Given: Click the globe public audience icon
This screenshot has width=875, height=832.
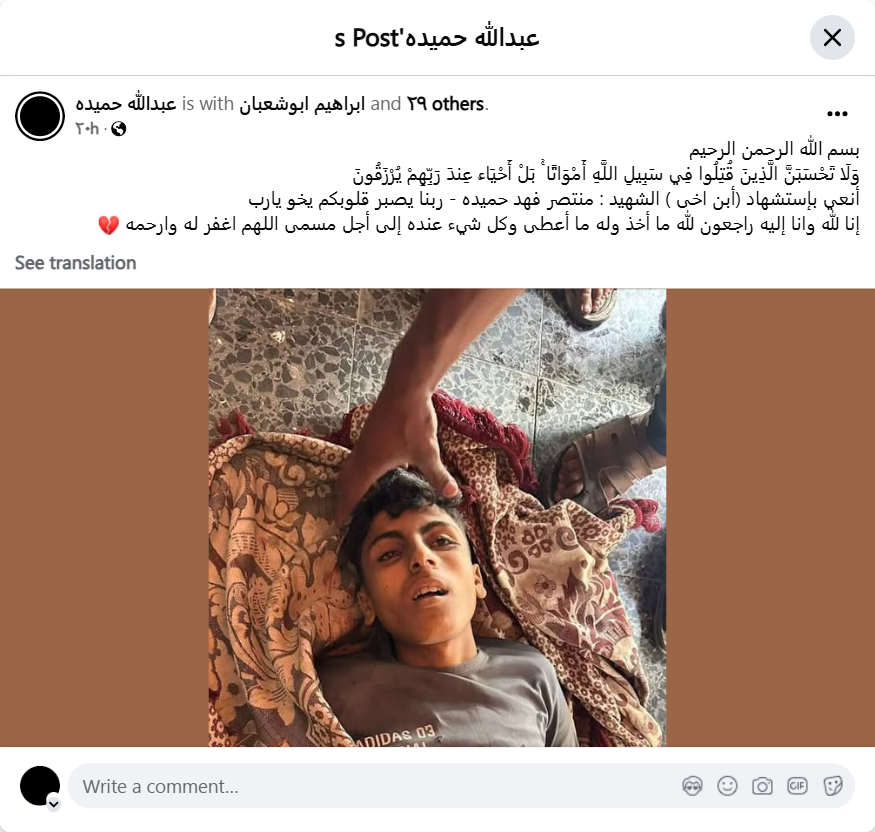Looking at the screenshot, I should (119, 129).
